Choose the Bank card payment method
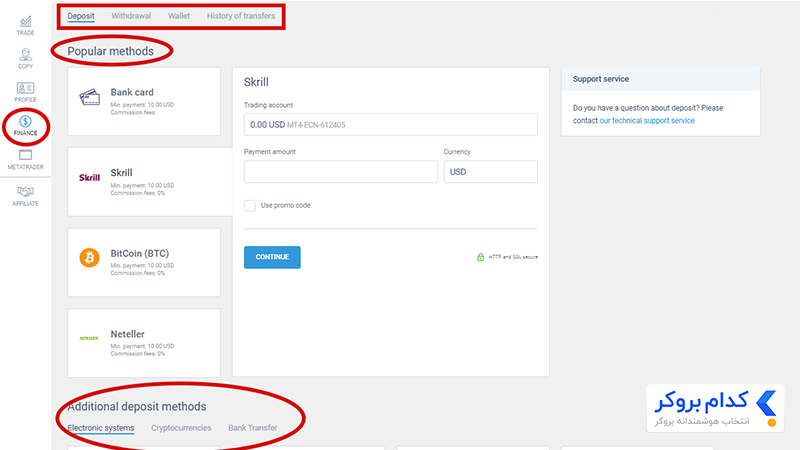 pyautogui.click(x=144, y=102)
